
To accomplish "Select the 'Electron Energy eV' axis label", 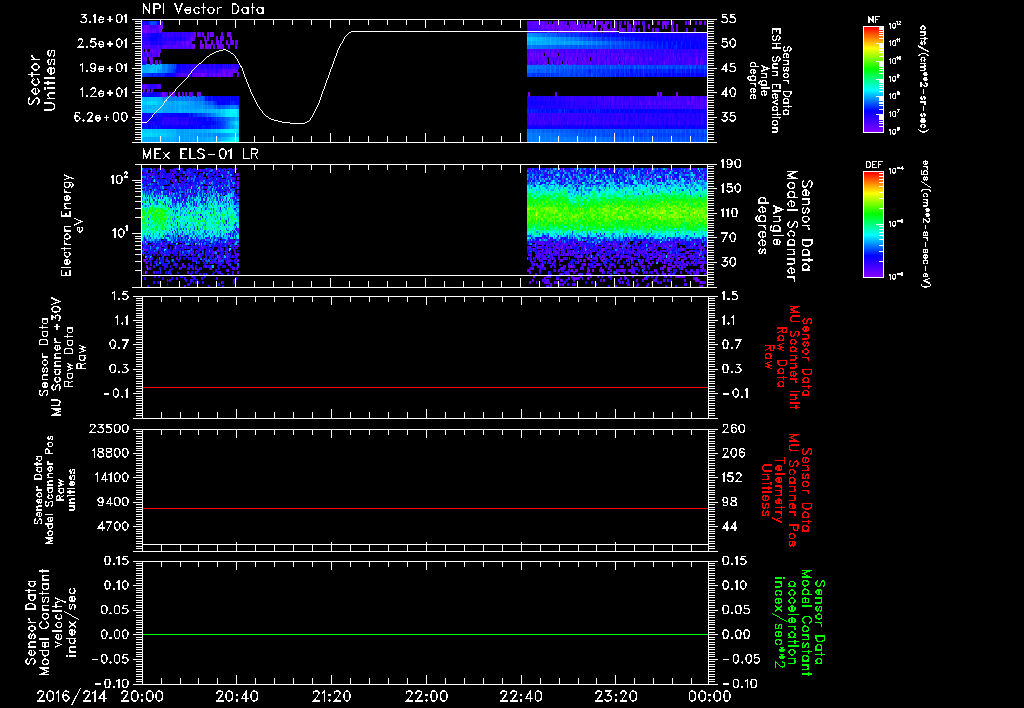I will [x=72, y=225].
